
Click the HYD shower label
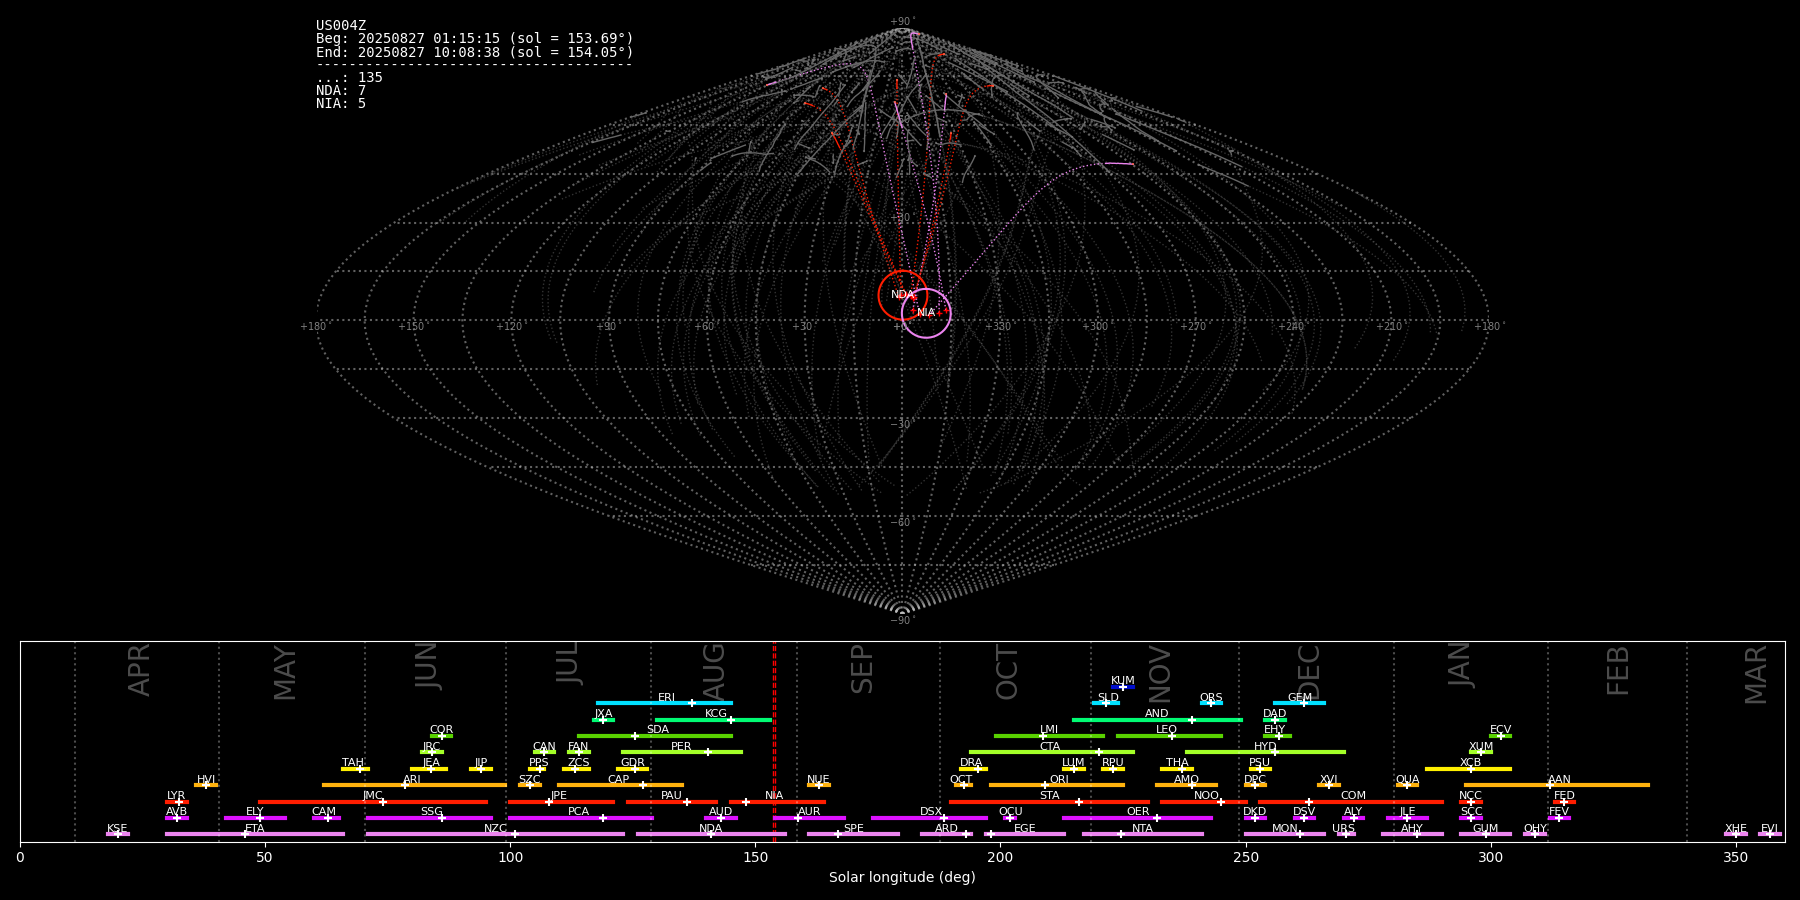coord(1266,747)
